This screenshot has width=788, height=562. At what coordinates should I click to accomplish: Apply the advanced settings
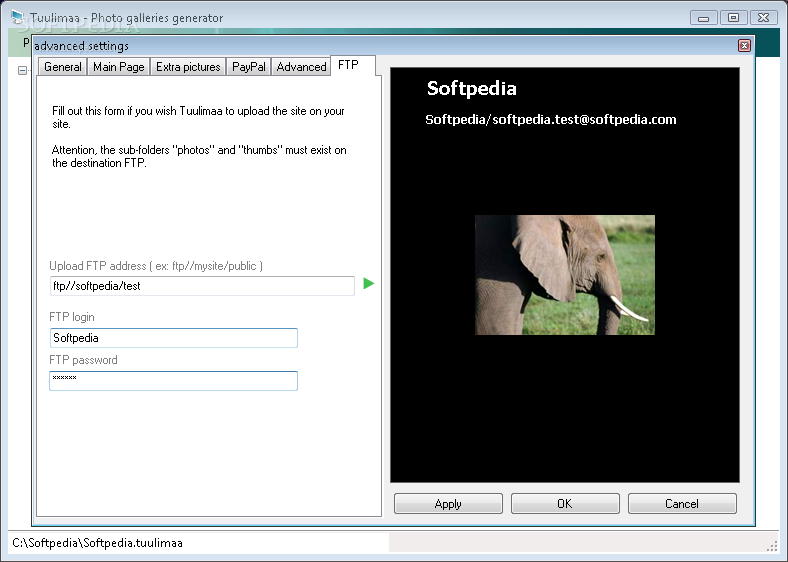point(448,504)
